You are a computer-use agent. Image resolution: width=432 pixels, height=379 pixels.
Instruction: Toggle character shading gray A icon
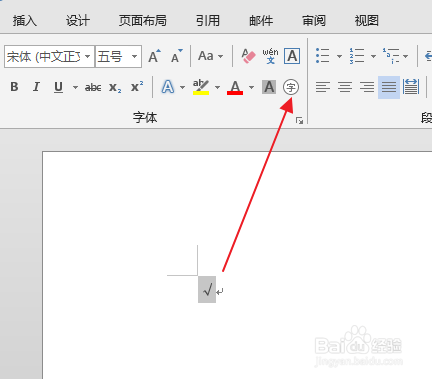[x=269, y=87]
